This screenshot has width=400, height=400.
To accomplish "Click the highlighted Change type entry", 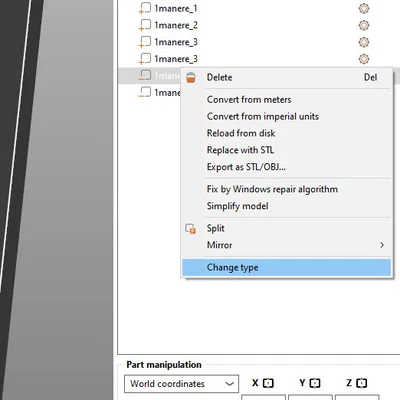I will pos(286,267).
